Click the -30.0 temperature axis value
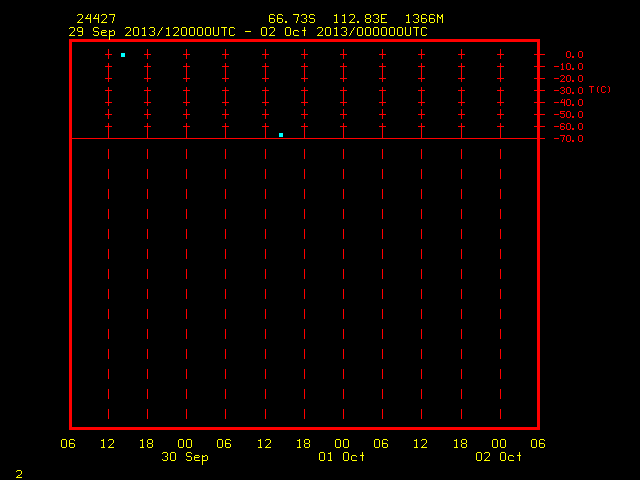 click(569, 91)
